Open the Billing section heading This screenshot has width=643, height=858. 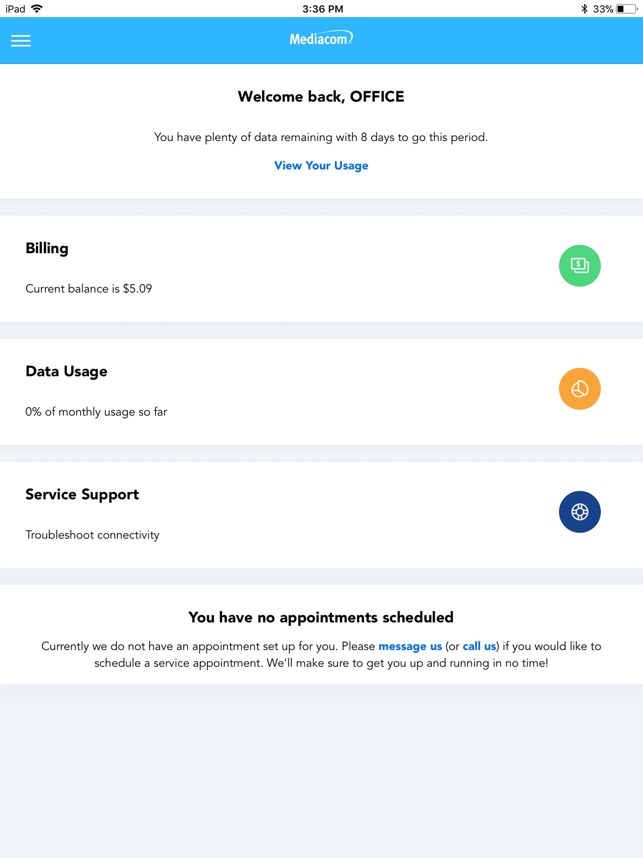point(47,248)
